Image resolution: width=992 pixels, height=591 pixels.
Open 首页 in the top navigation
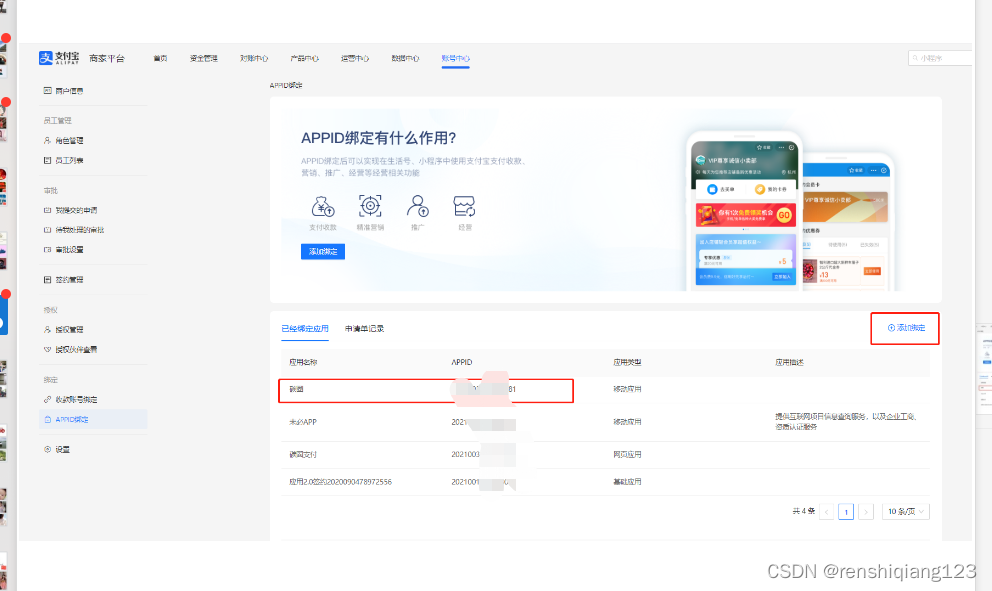[x=160, y=58]
